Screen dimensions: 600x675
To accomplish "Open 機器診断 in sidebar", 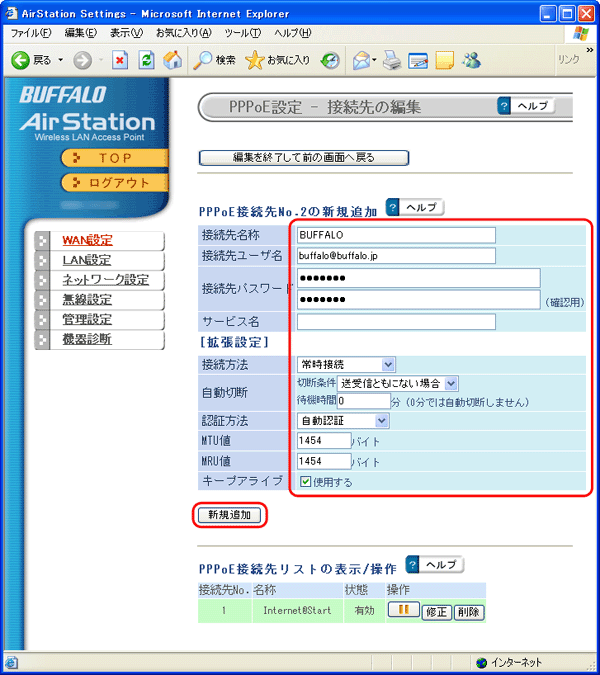I will coord(87,339).
